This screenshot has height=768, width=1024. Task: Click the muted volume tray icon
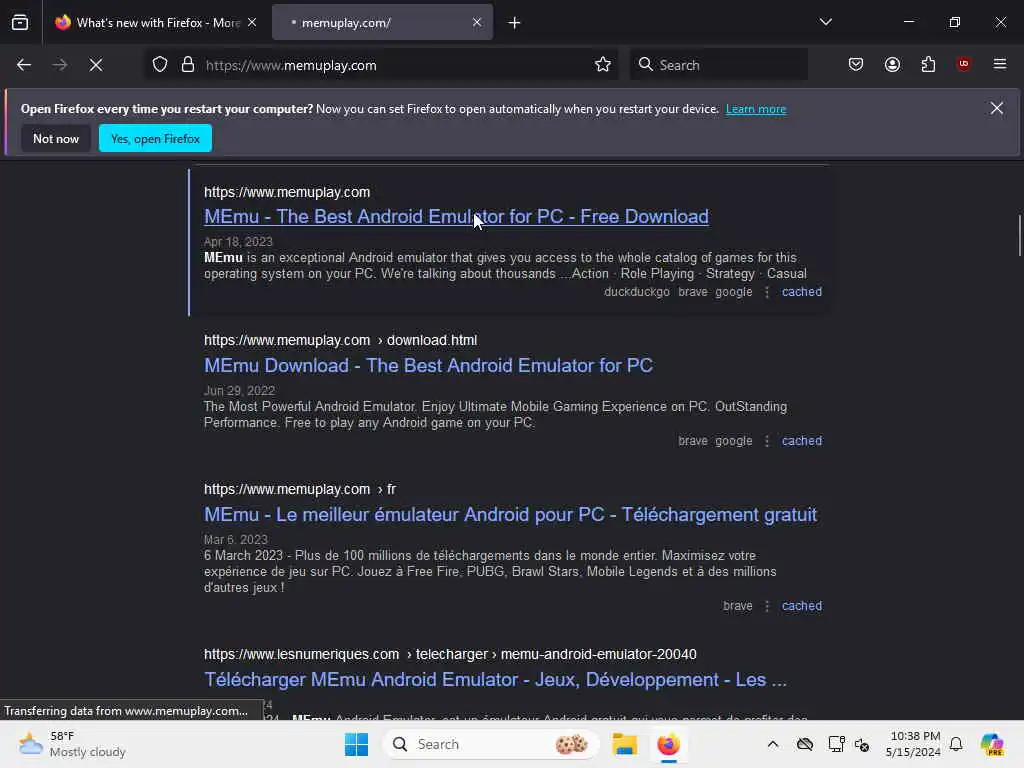pos(862,744)
